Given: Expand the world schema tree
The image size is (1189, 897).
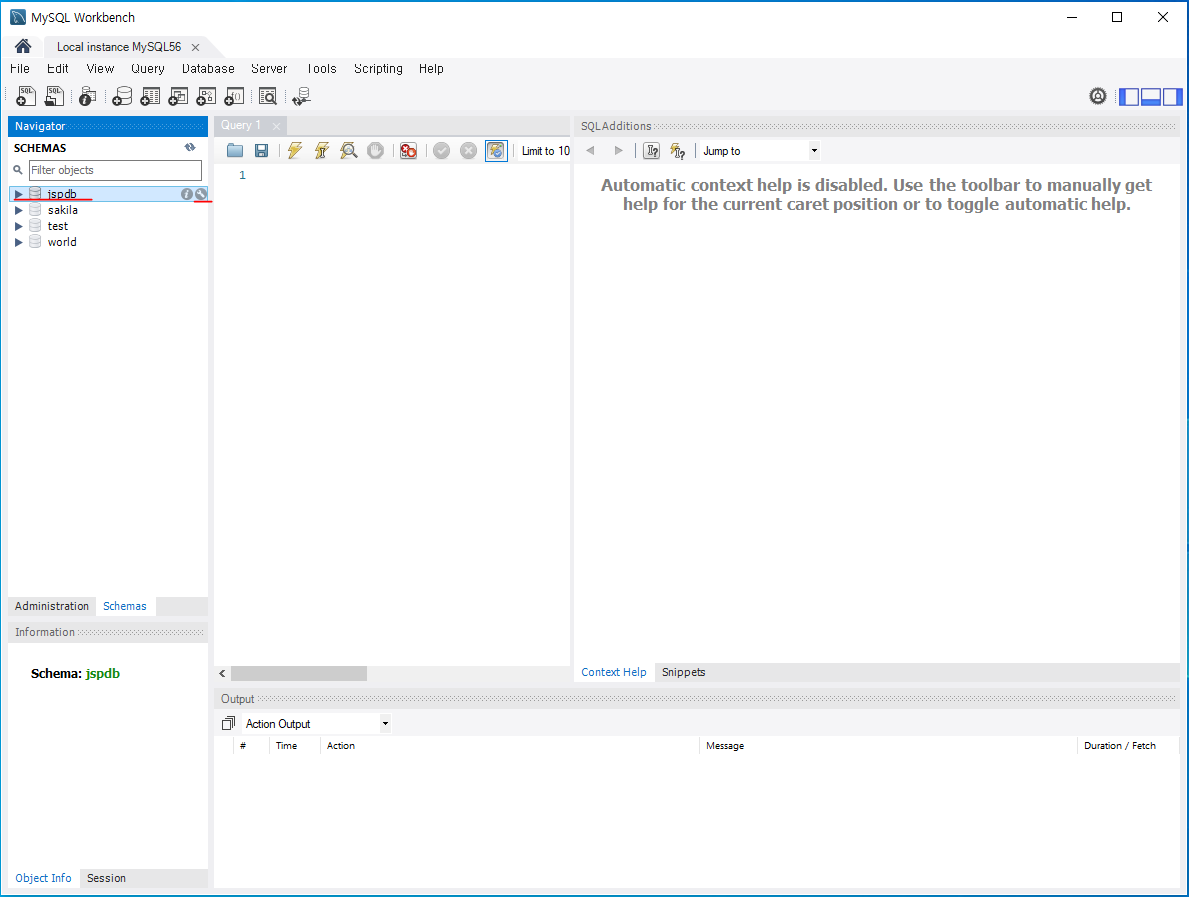Looking at the screenshot, I should coord(19,242).
